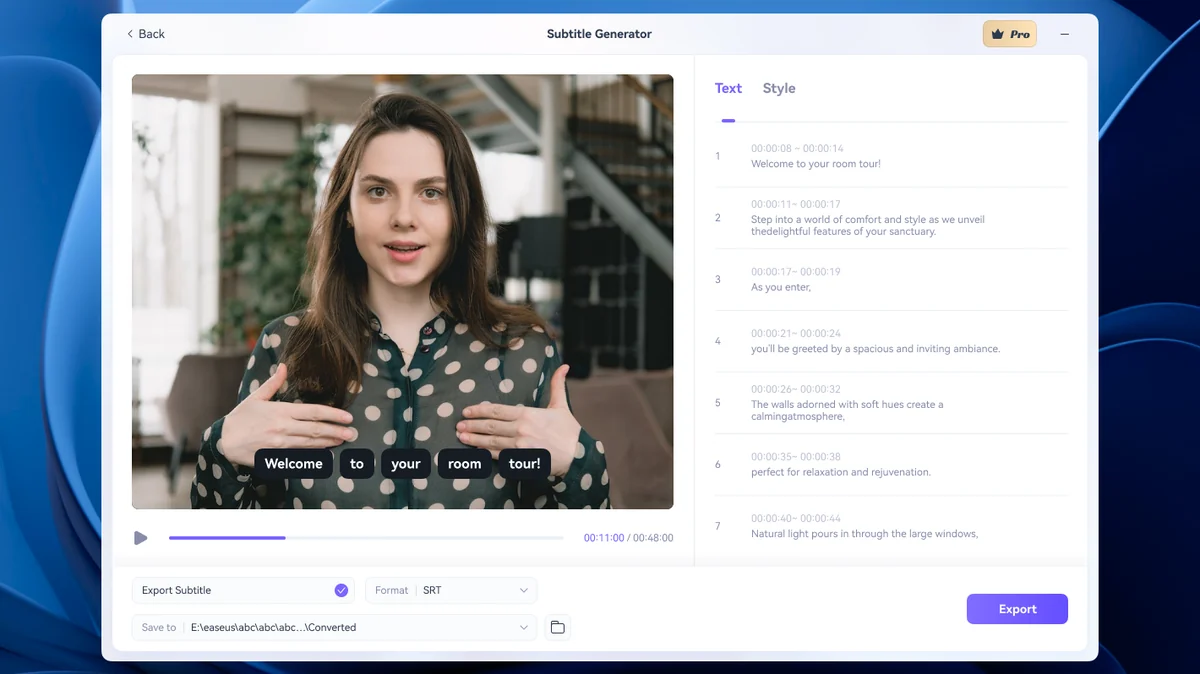This screenshot has width=1200, height=674.
Task: Click the purple Export button
Action: click(1017, 609)
